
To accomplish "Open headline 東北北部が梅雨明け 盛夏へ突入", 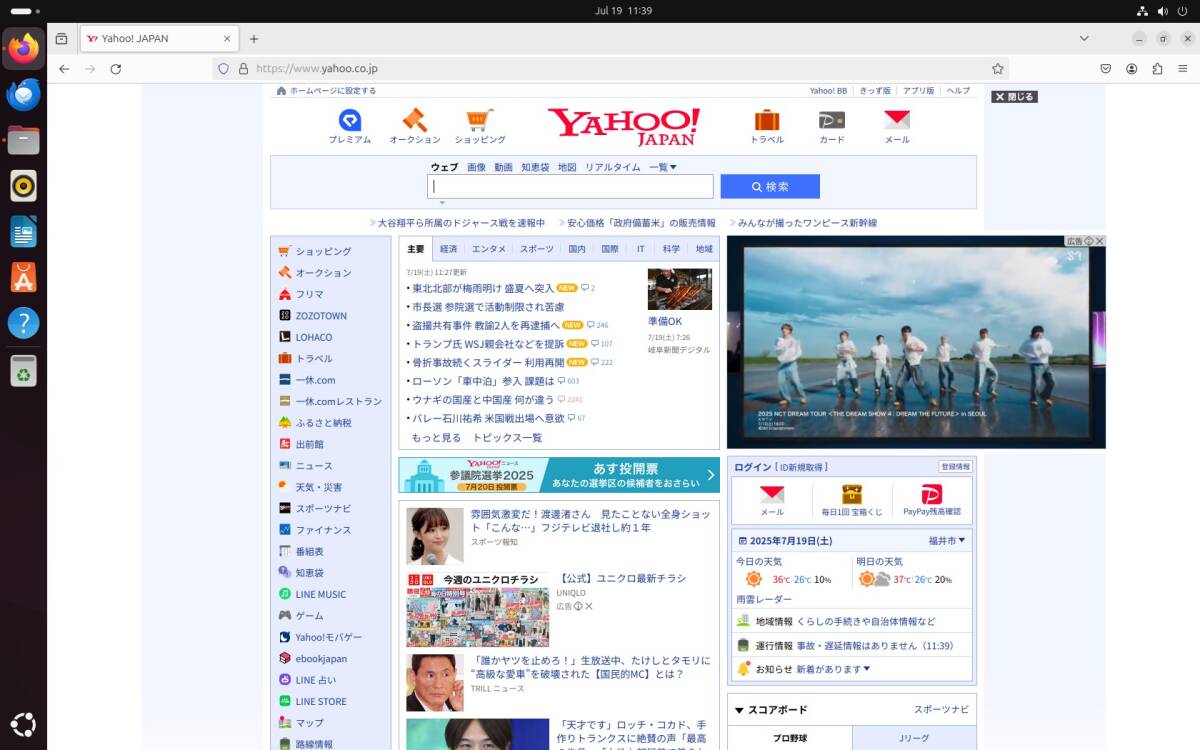I will 483,288.
